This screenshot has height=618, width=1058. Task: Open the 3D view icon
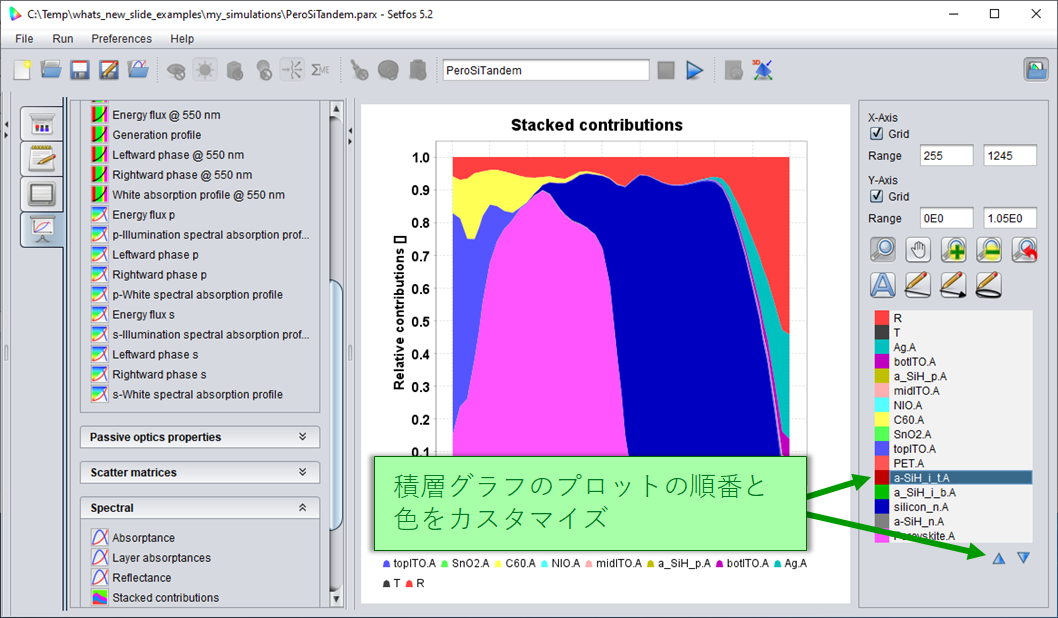click(762, 70)
